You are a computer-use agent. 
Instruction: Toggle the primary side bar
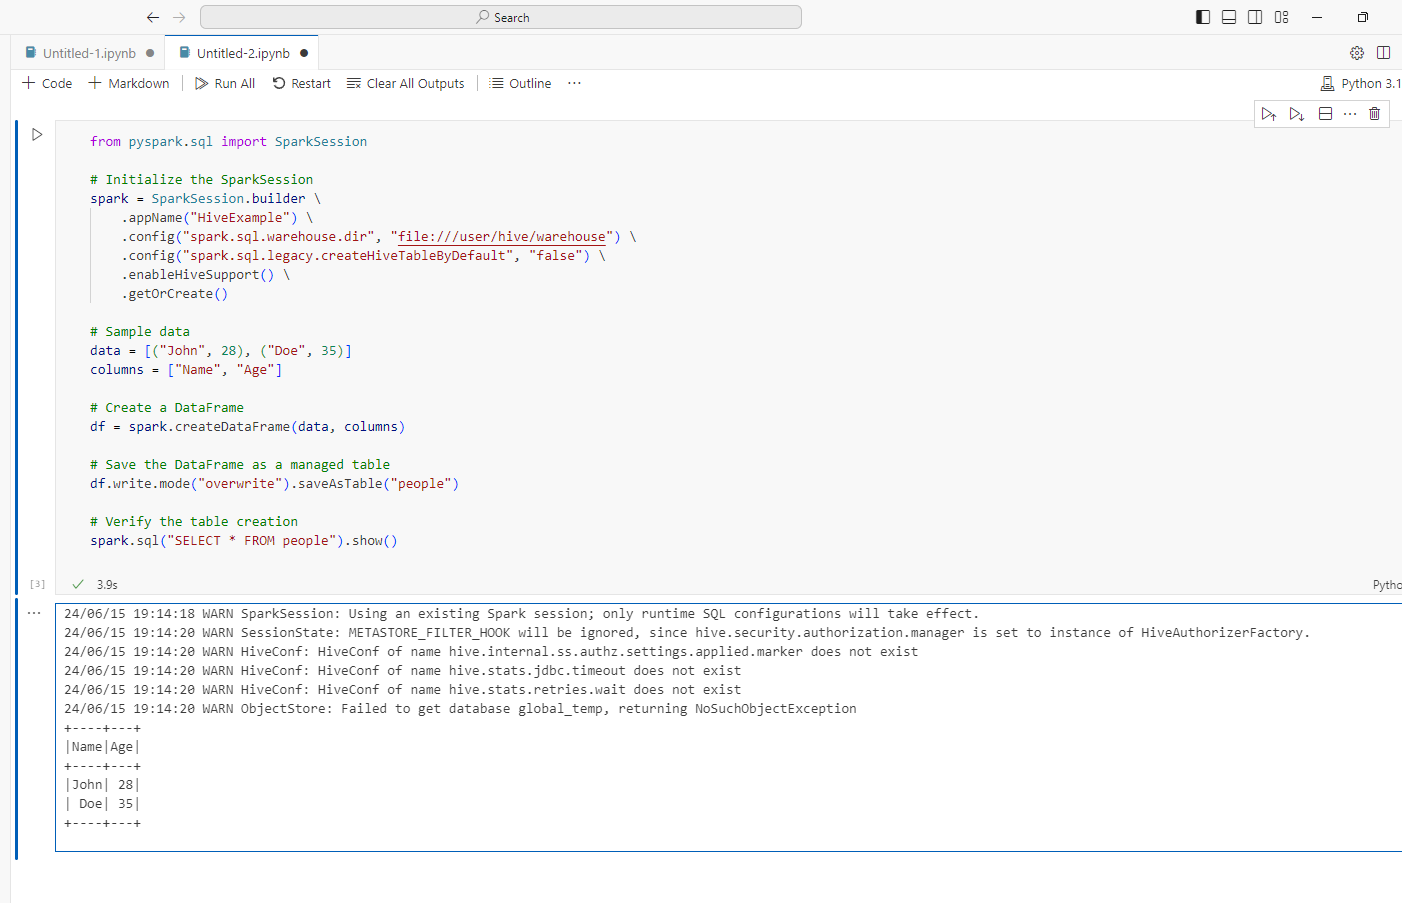[x=1203, y=17]
